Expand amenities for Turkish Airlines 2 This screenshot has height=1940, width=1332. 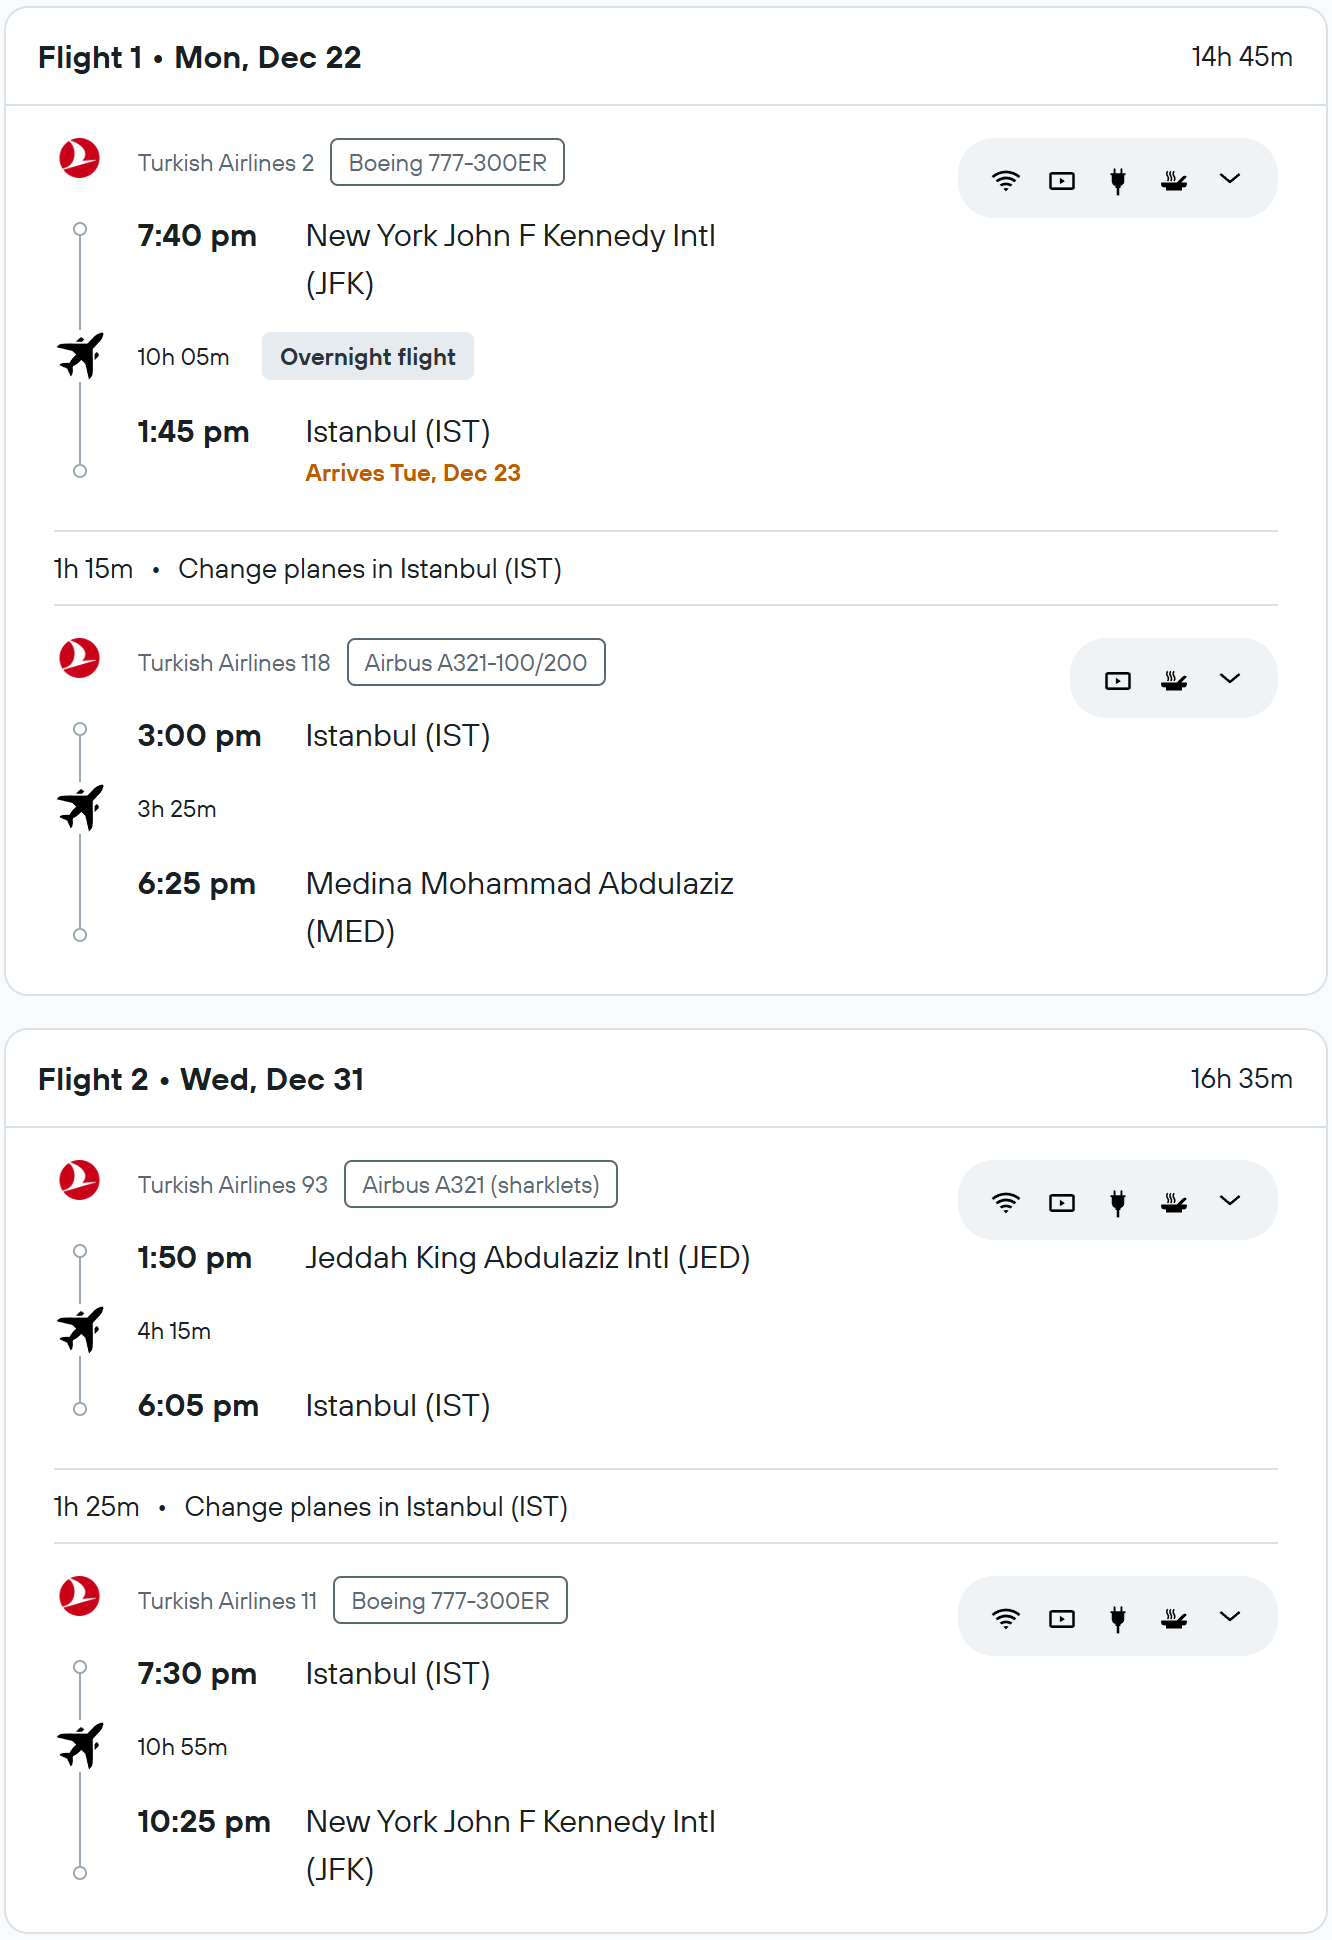[1230, 179]
